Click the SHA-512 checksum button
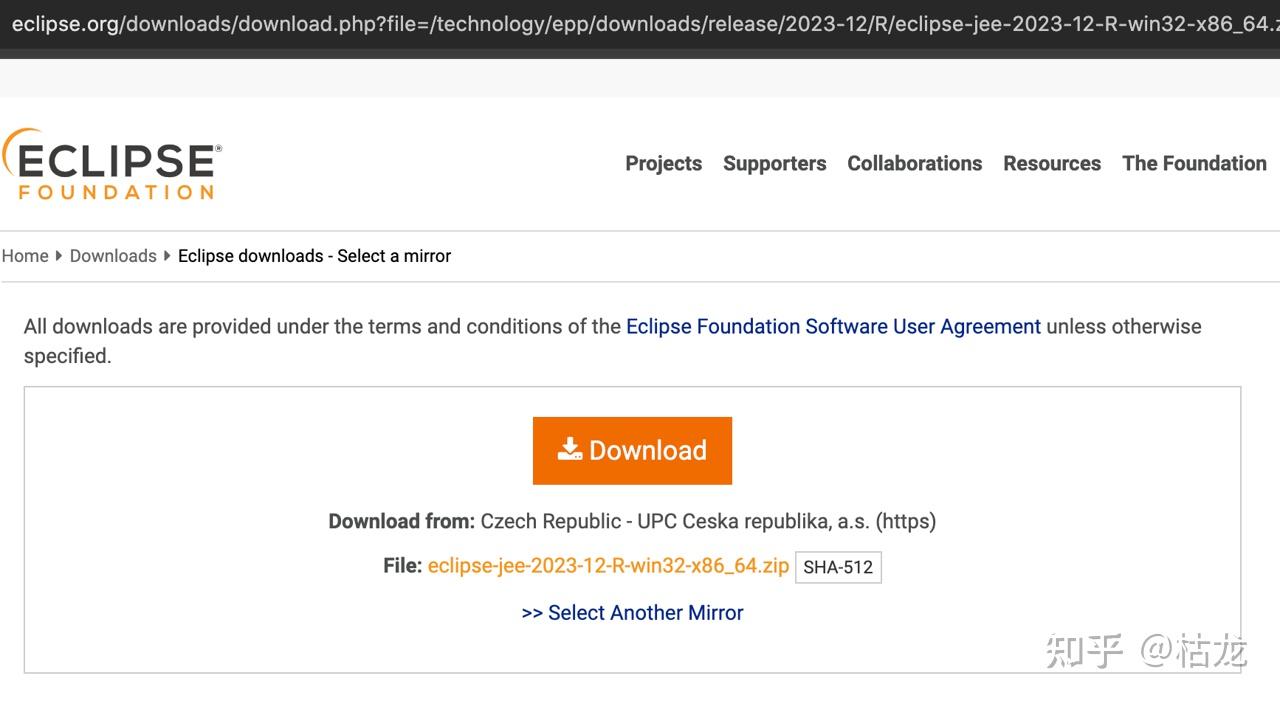 (x=838, y=567)
